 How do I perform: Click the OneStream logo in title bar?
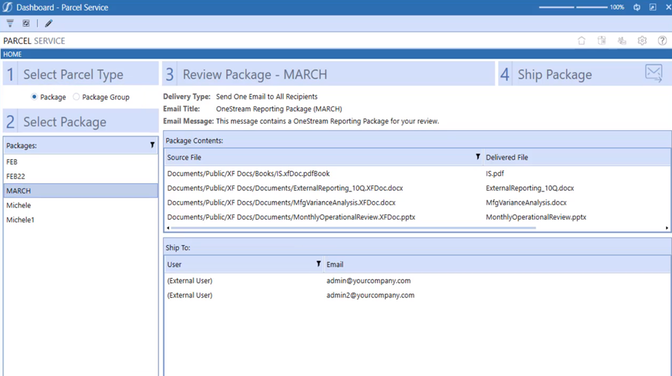tap(7, 7)
